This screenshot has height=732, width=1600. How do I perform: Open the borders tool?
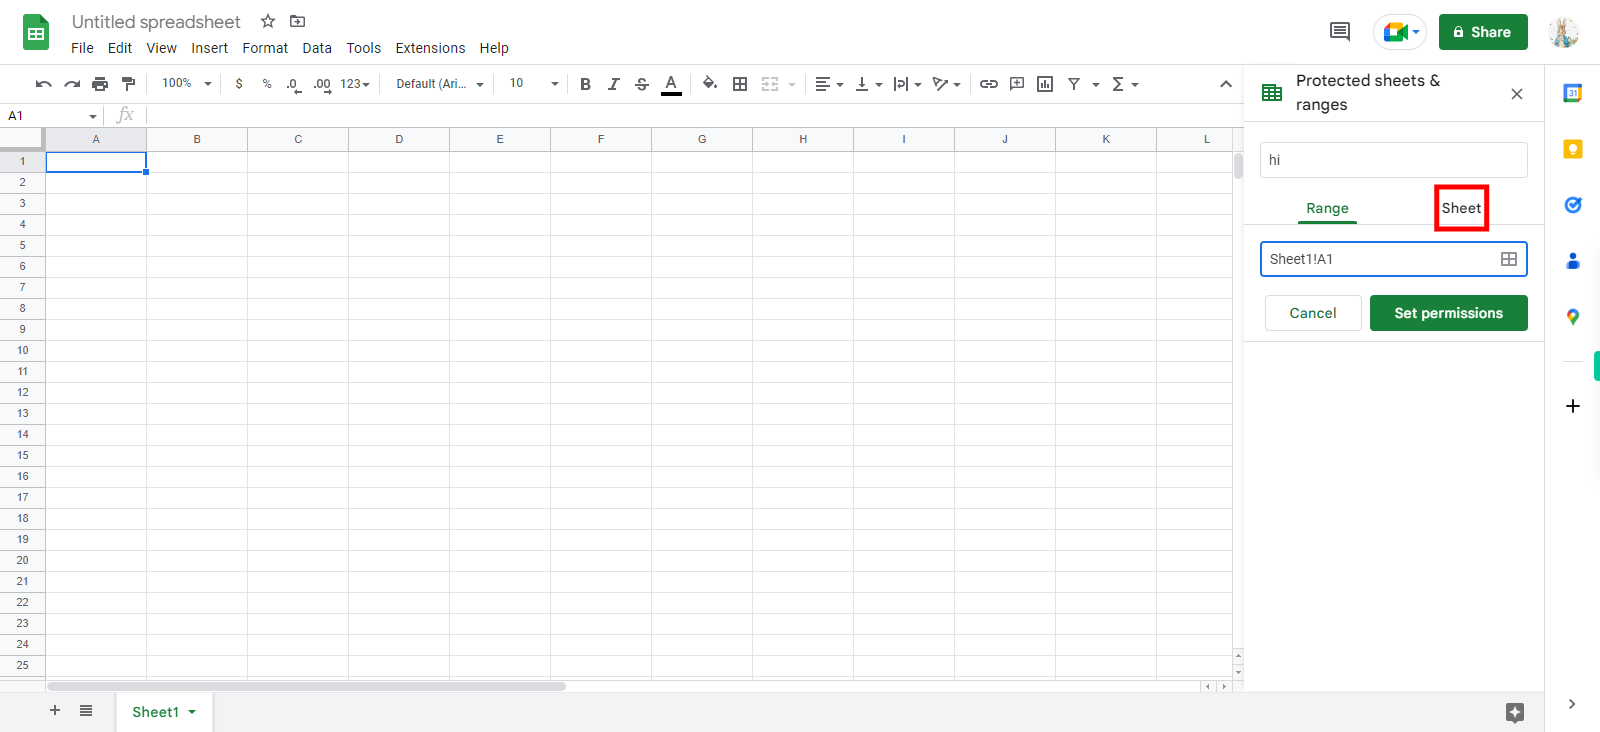(x=740, y=84)
